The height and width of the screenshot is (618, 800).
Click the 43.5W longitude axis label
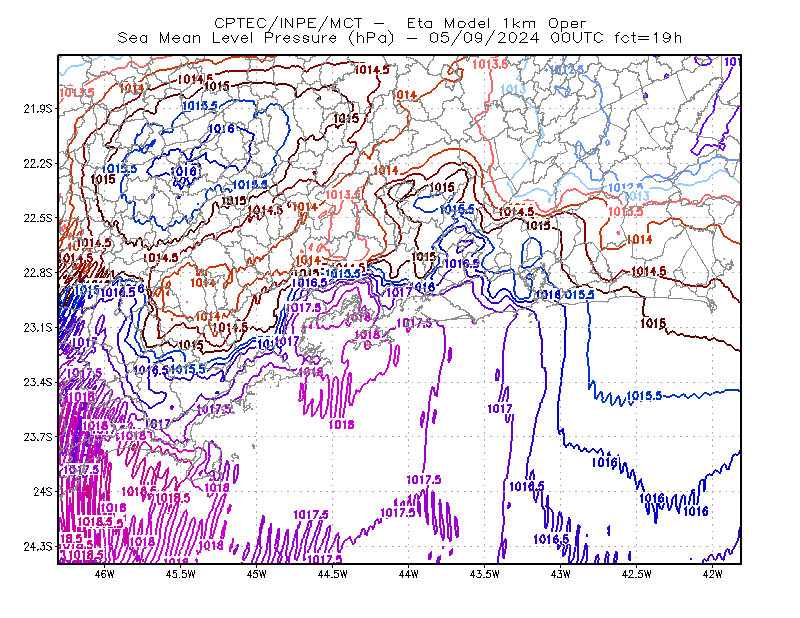[x=485, y=574]
